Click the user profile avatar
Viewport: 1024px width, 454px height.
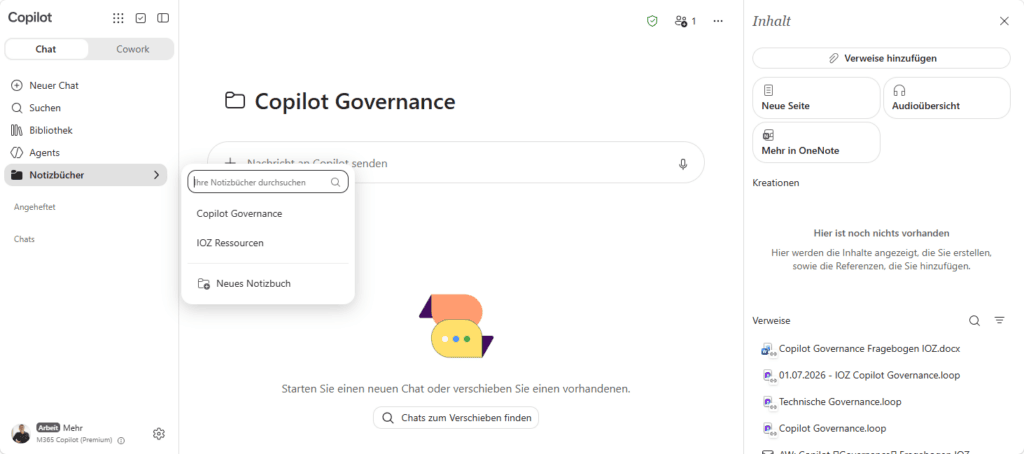pos(21,434)
